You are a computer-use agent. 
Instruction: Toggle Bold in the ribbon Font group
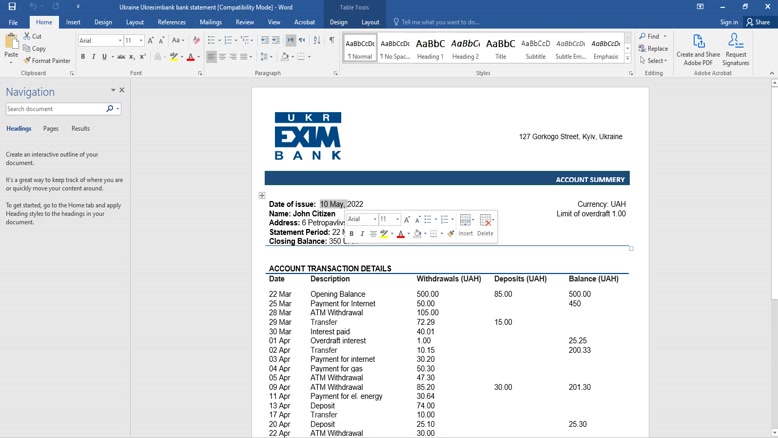click(83, 57)
